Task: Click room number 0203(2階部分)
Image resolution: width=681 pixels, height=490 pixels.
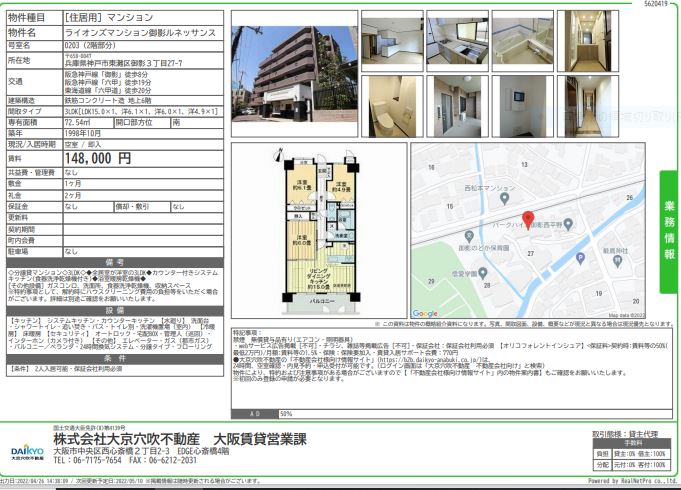Action: click(90, 46)
